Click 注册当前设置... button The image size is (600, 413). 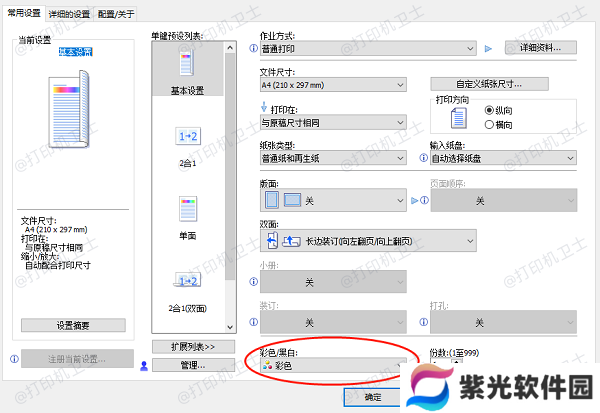(x=77, y=359)
